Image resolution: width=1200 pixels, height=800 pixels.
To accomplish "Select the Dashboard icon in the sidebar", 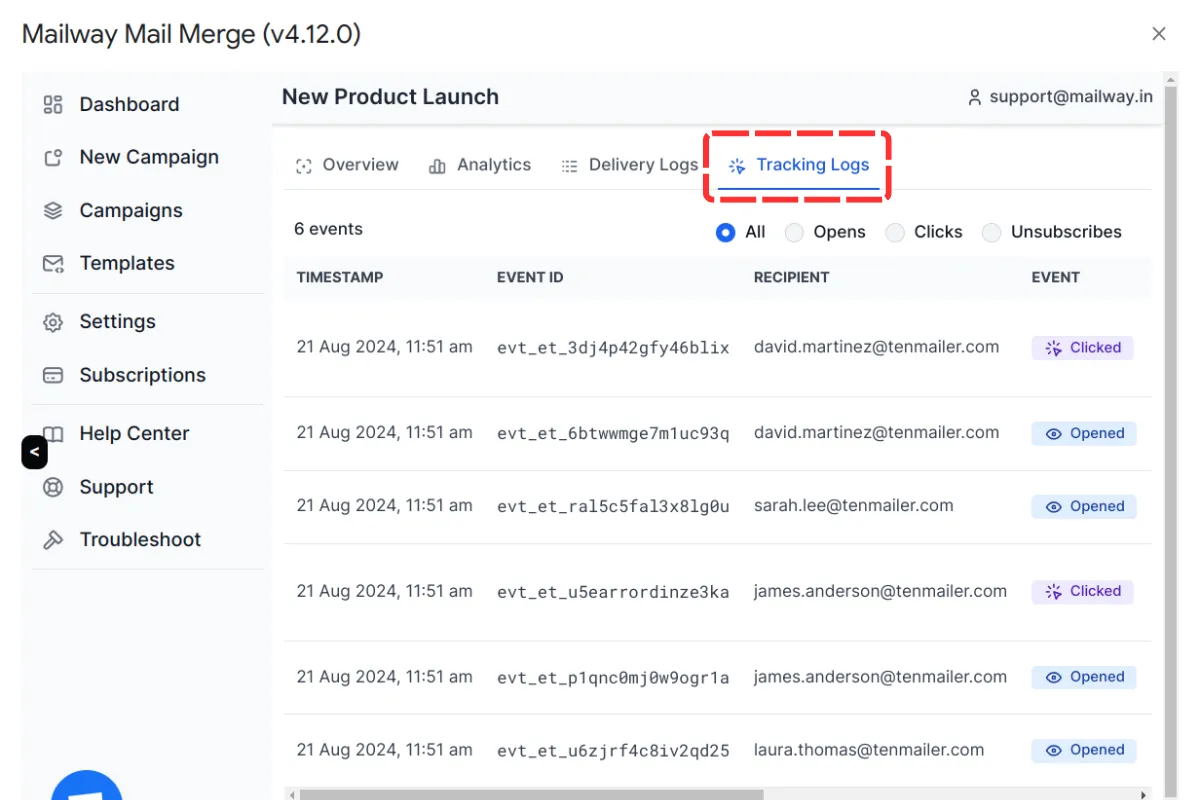I will tap(52, 104).
